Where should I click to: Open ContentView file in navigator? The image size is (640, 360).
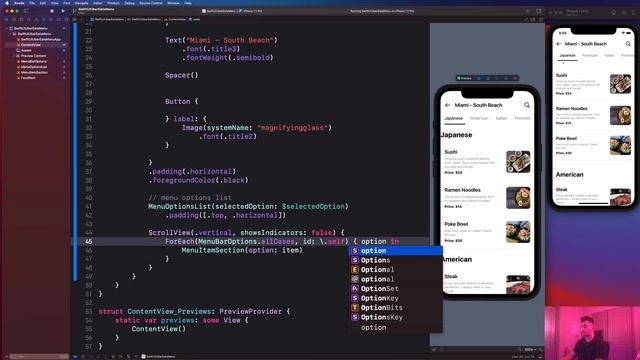[x=31, y=45]
